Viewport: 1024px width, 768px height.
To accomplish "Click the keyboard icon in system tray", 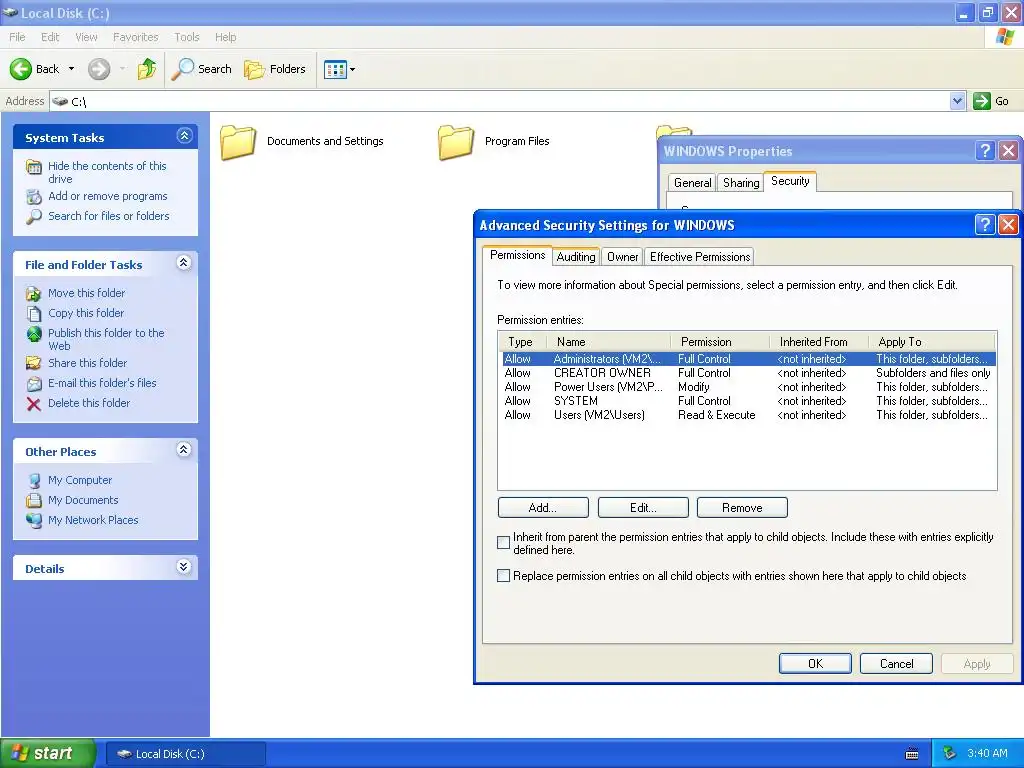I will (912, 754).
